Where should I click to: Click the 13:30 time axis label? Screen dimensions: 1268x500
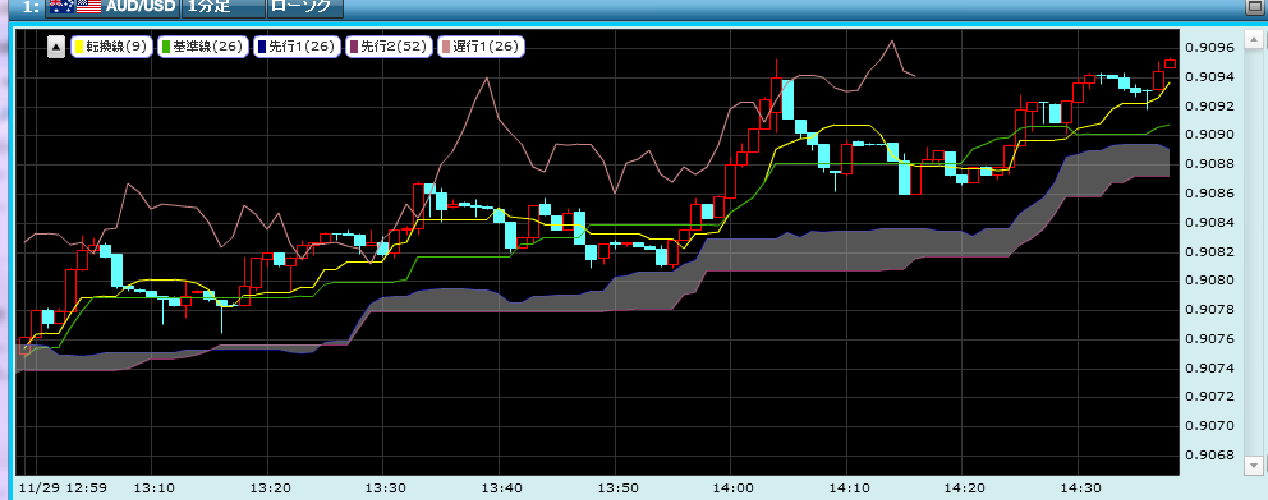tap(385, 488)
